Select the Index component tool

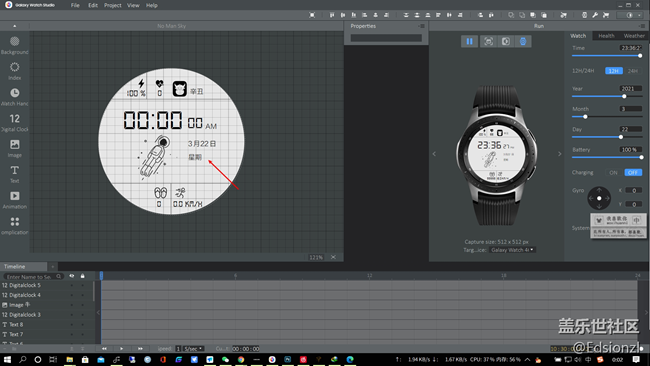click(15, 71)
